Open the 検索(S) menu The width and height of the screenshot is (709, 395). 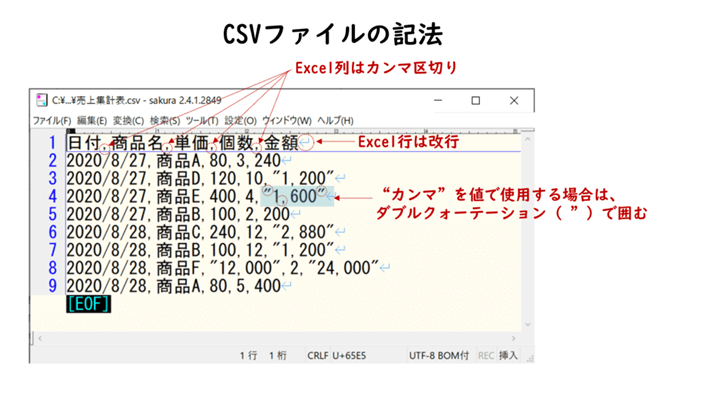165,121
